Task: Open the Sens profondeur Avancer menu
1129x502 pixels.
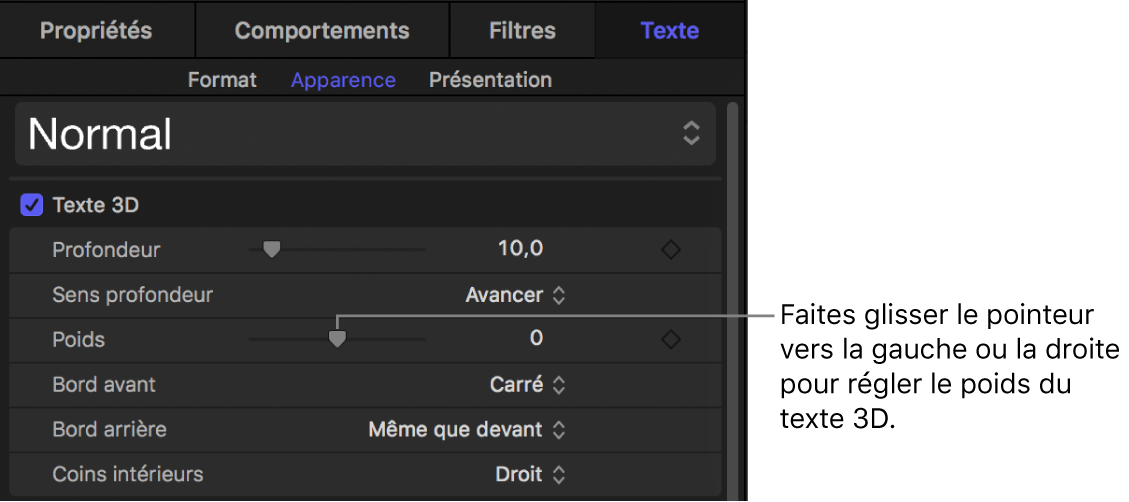Action: pyautogui.click(x=516, y=295)
